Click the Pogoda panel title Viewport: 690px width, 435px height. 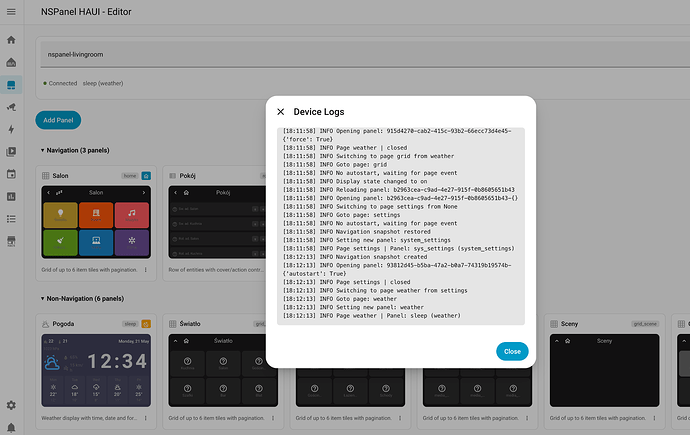(63, 324)
